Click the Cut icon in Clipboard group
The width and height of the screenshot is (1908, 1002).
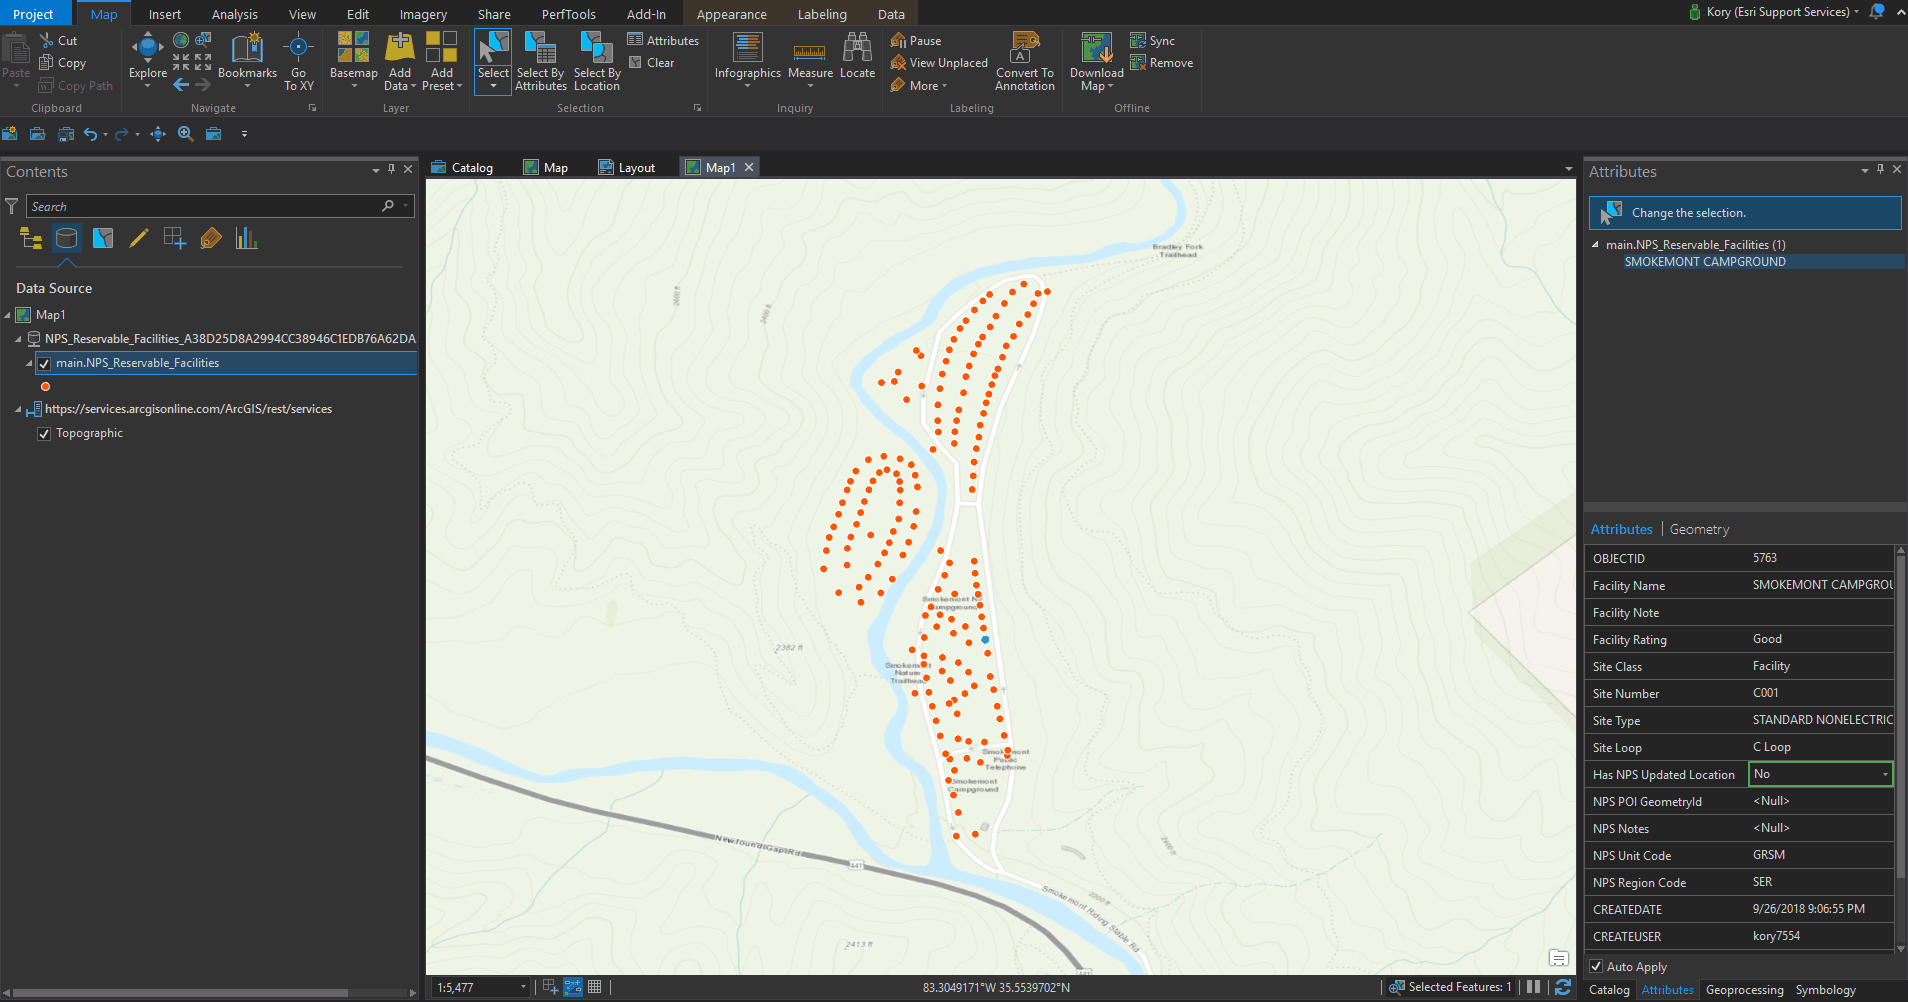[46, 41]
